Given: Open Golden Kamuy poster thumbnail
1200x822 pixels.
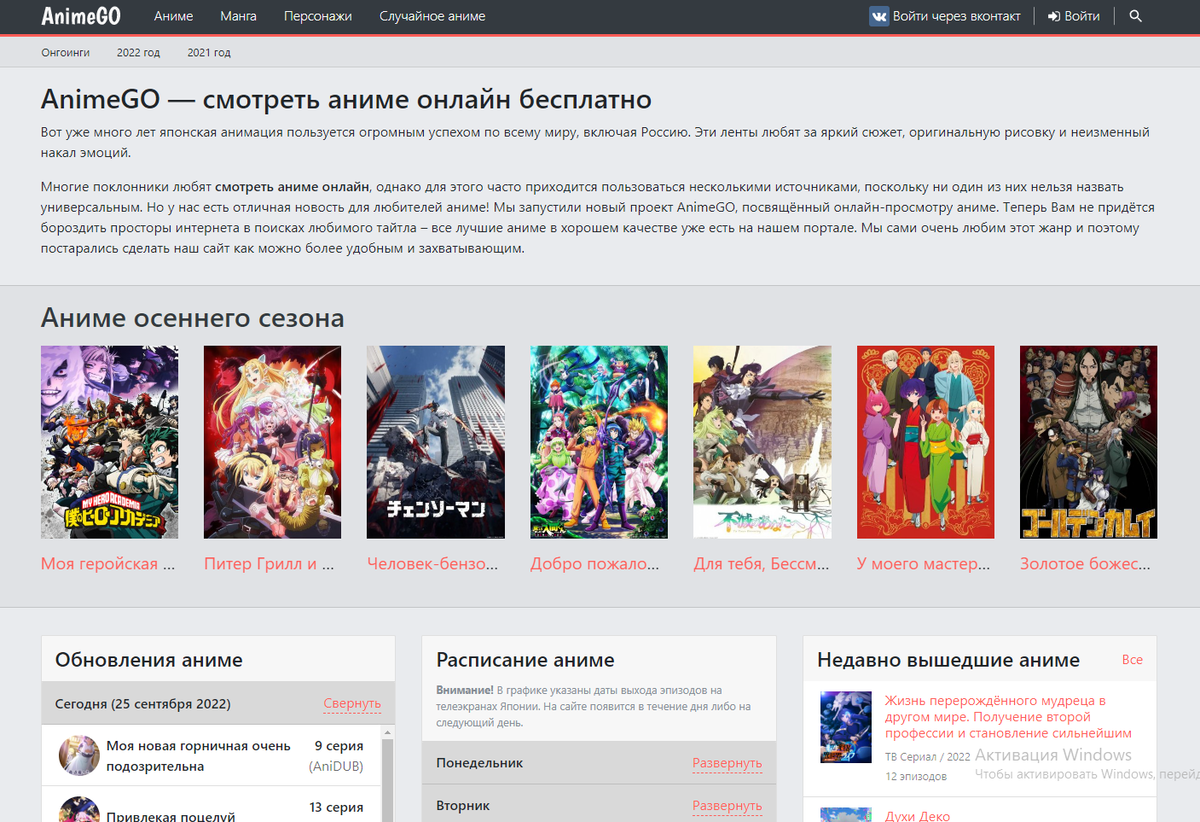Looking at the screenshot, I should pos(1089,442).
